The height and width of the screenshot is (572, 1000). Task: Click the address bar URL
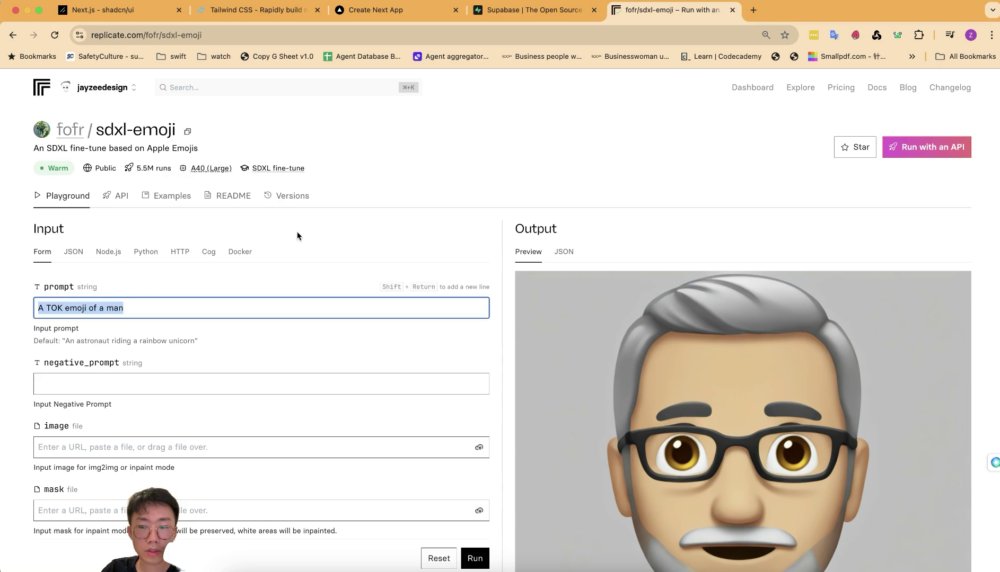pyautogui.click(x=146, y=35)
